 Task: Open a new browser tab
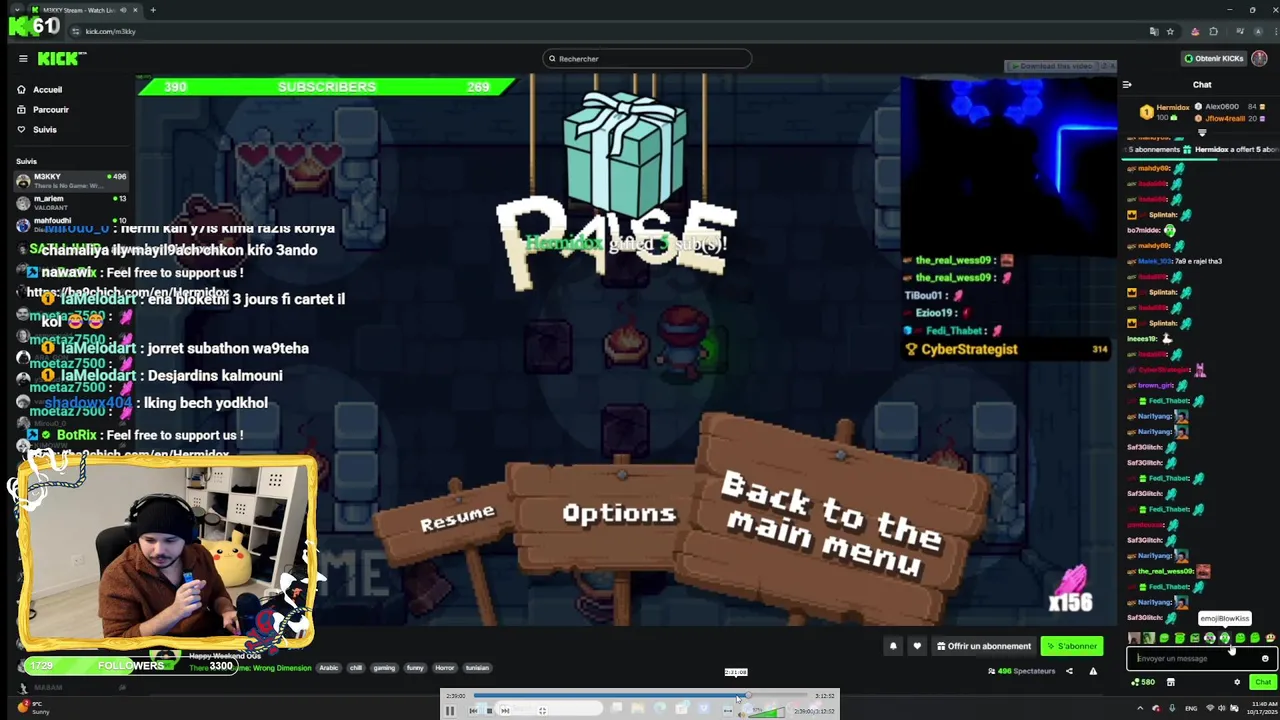pos(153,10)
